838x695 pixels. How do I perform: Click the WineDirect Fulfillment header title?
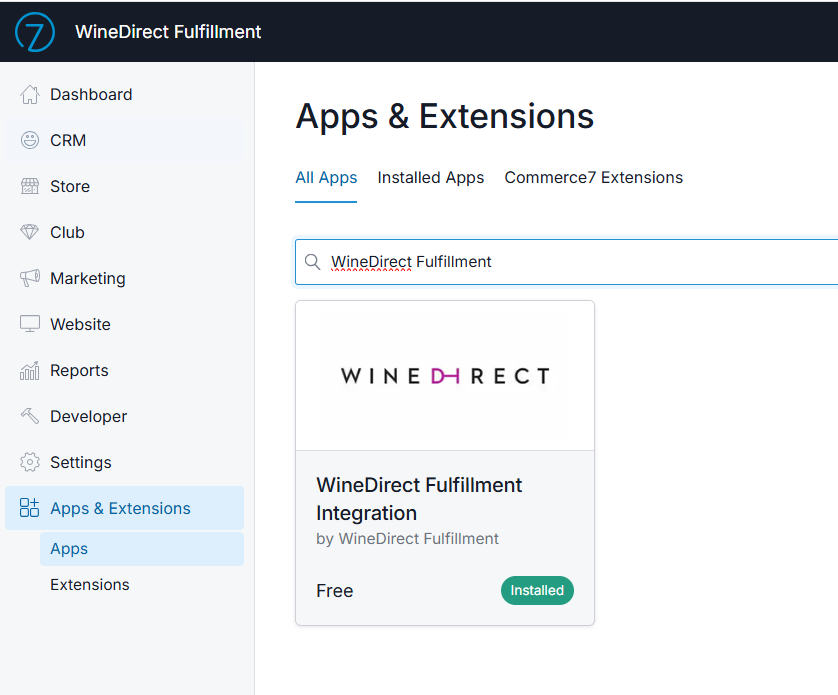tap(168, 32)
